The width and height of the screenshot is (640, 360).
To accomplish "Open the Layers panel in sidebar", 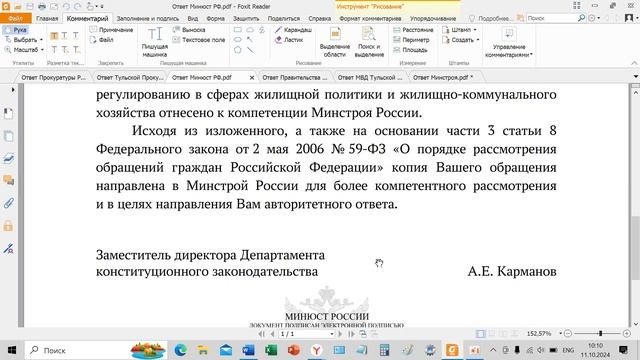I will coord(9,158).
